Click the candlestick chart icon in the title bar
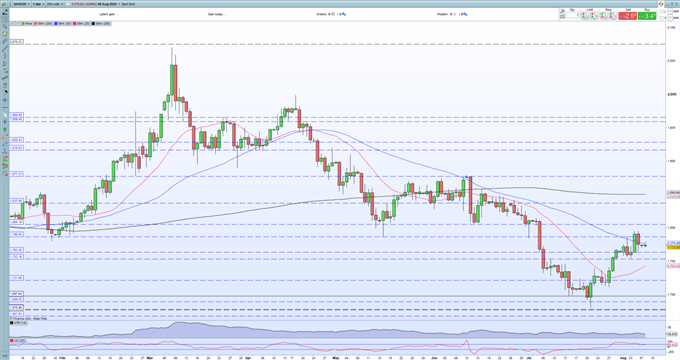The width and height of the screenshot is (680, 360). [4, 4]
